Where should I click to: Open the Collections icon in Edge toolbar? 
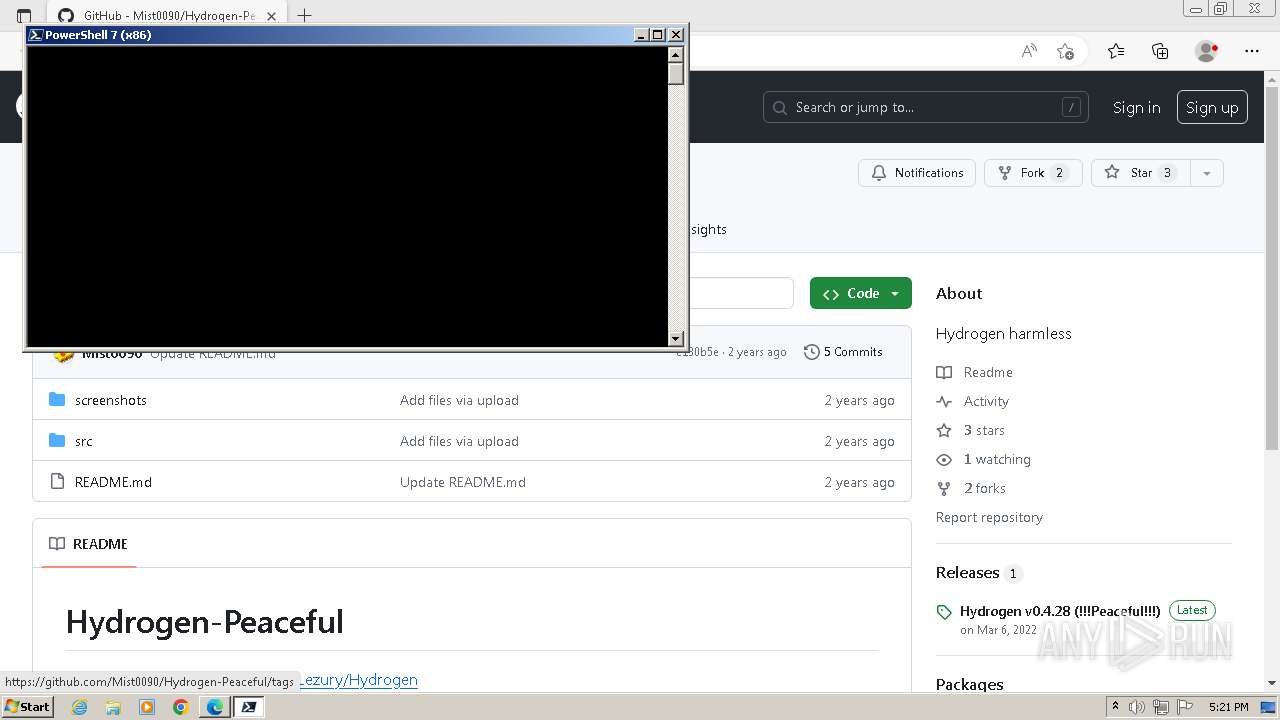click(x=1160, y=51)
